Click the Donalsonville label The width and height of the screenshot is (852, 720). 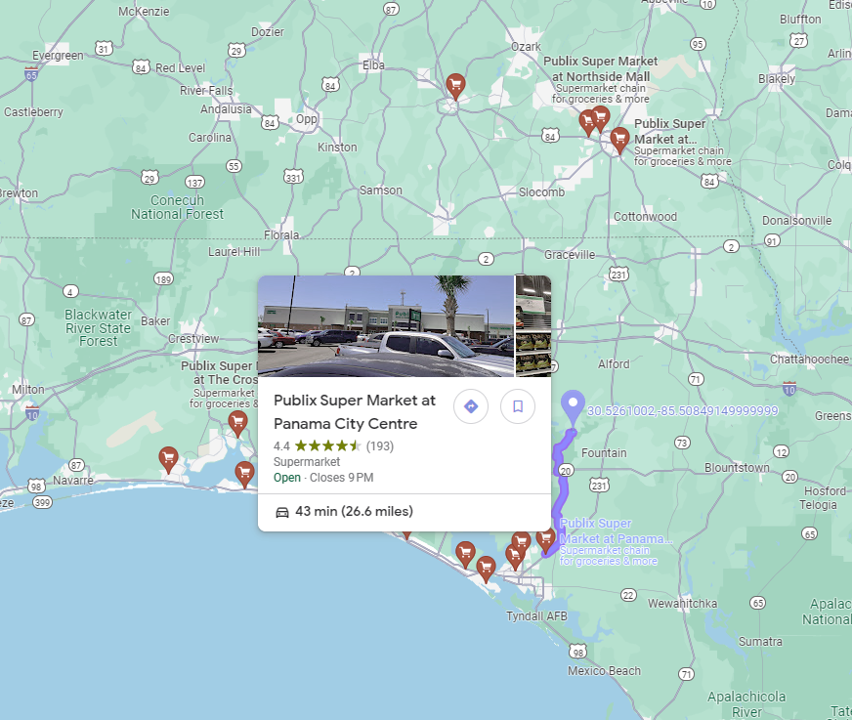(797, 221)
